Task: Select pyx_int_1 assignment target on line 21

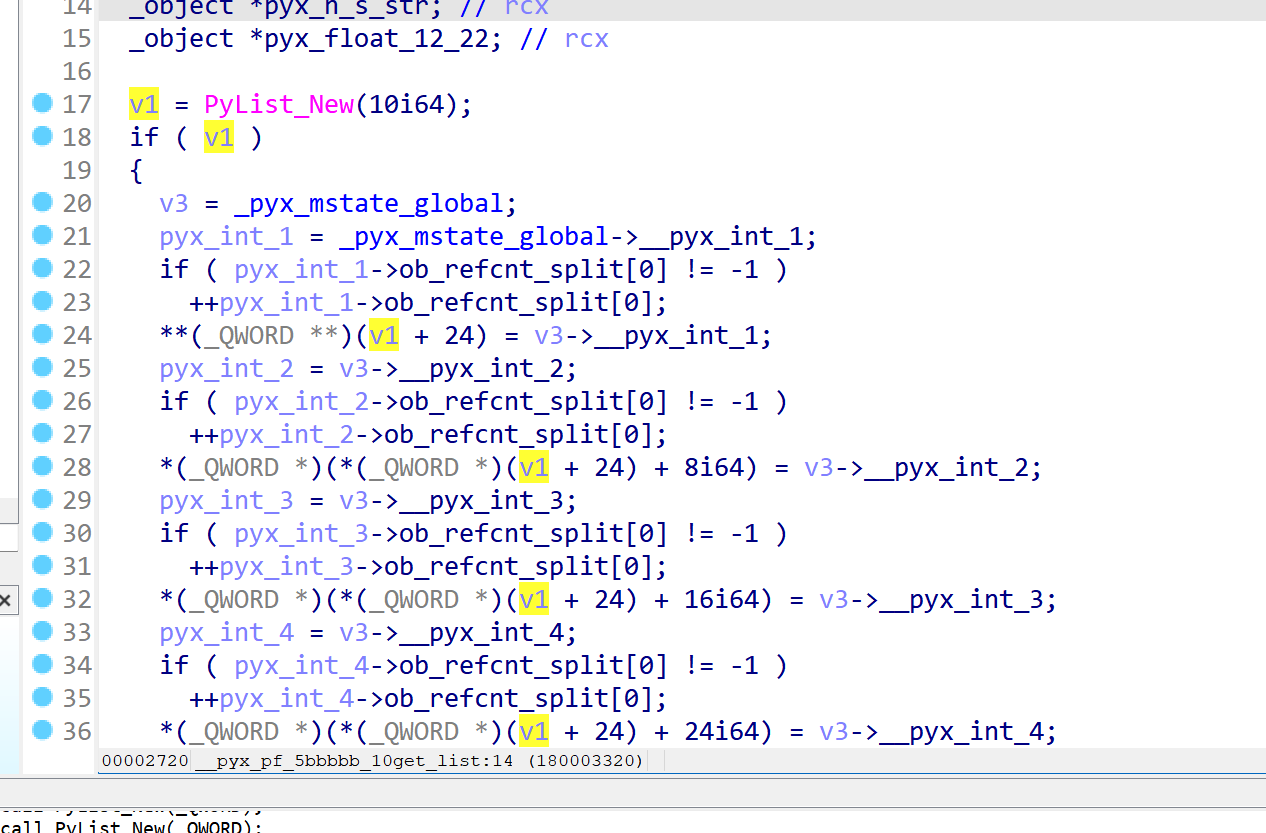Action: pos(226,237)
